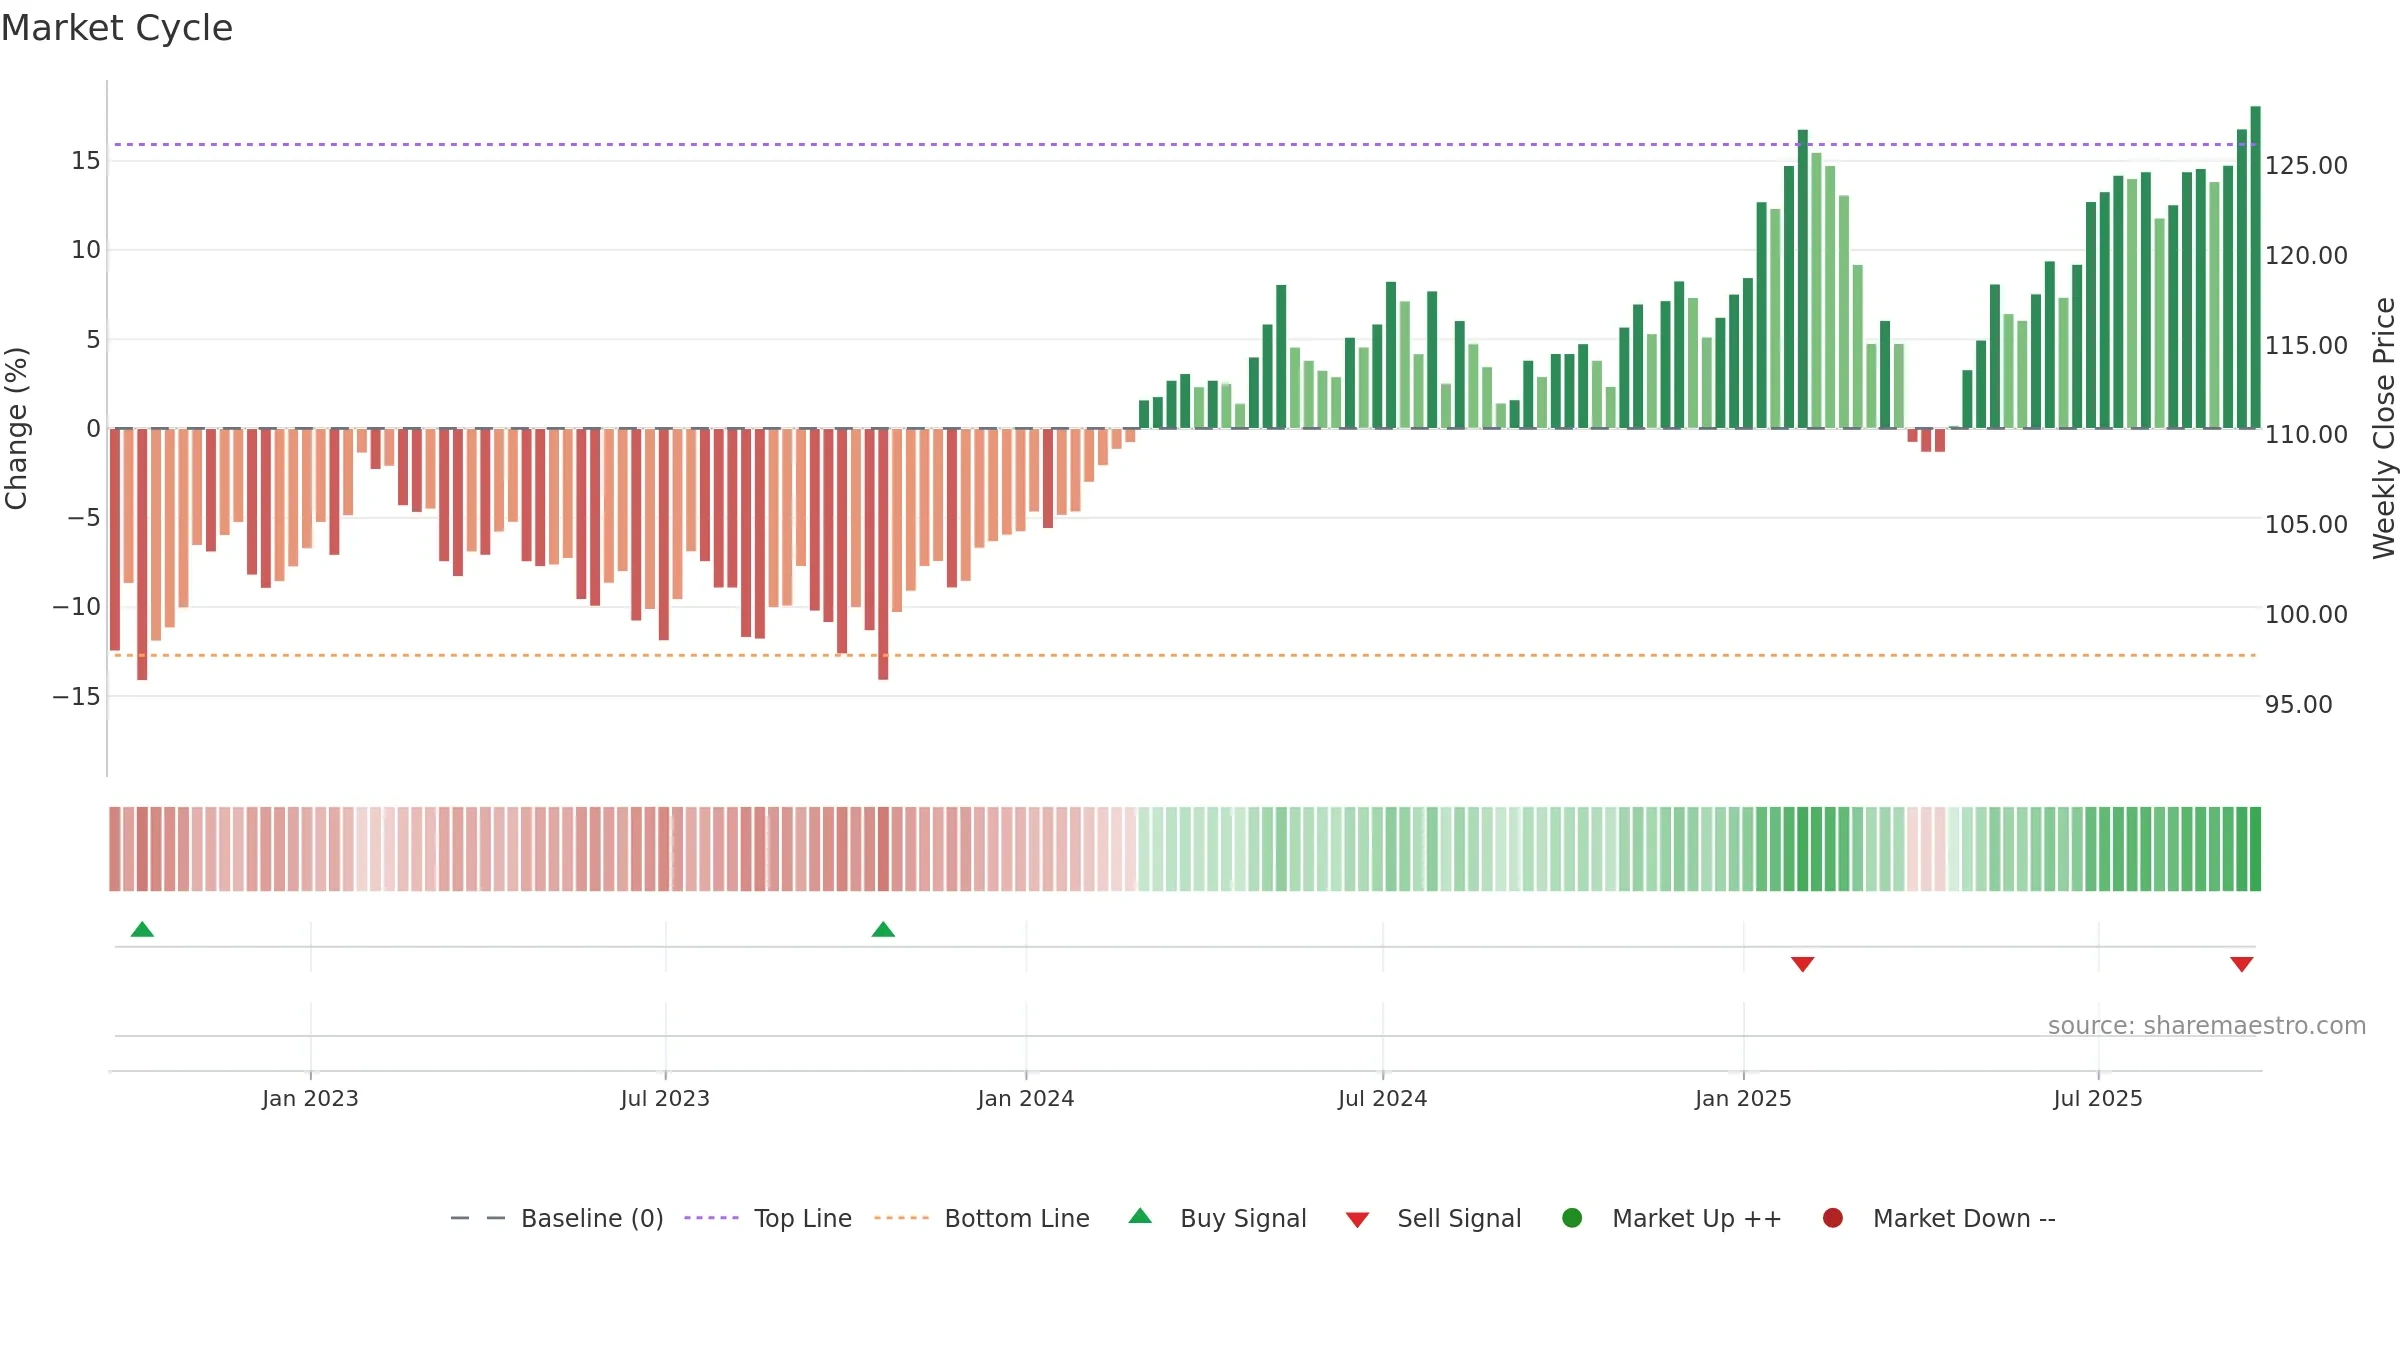The image size is (2400, 1350).
Task: Click the Market Cycle chart title
Action: tap(117, 28)
